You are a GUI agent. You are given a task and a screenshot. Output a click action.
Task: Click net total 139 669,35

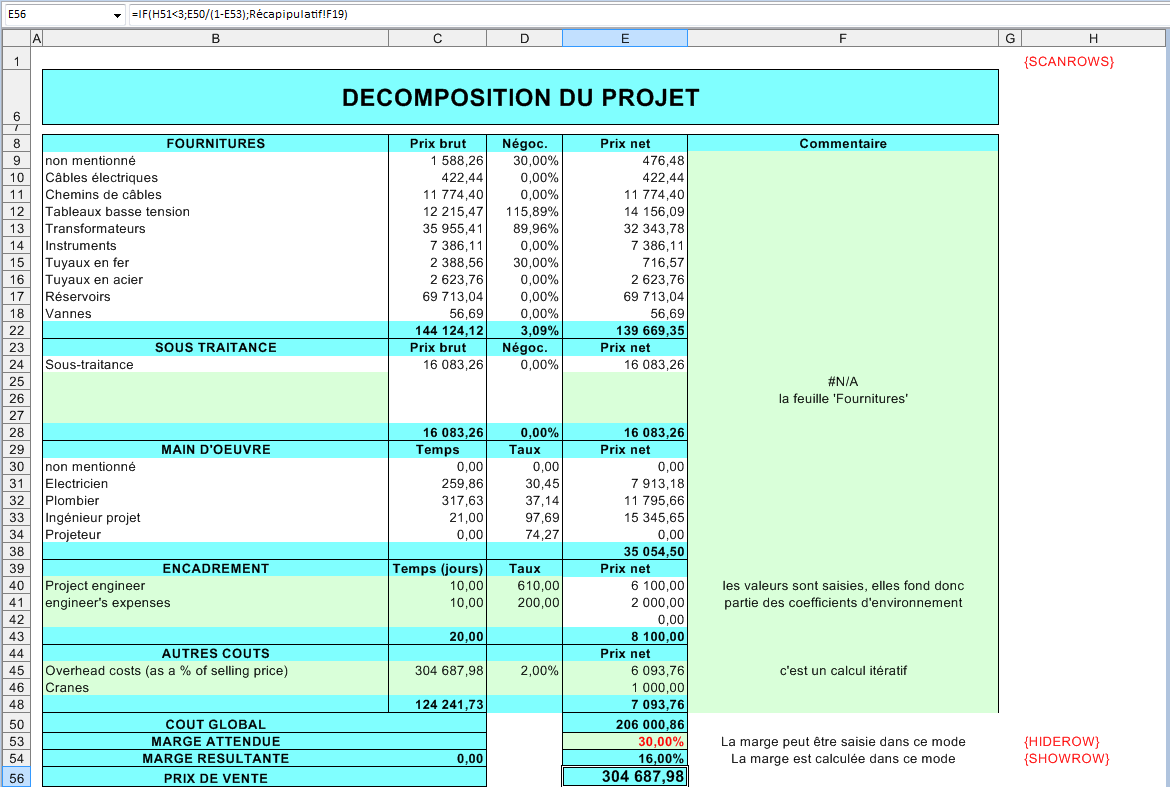click(625, 330)
